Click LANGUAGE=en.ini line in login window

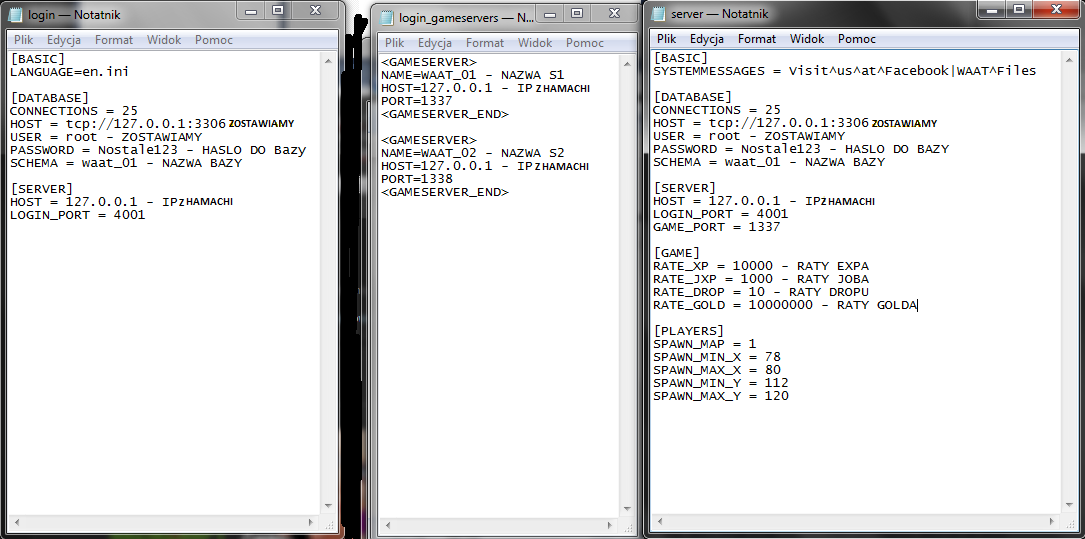69,72
